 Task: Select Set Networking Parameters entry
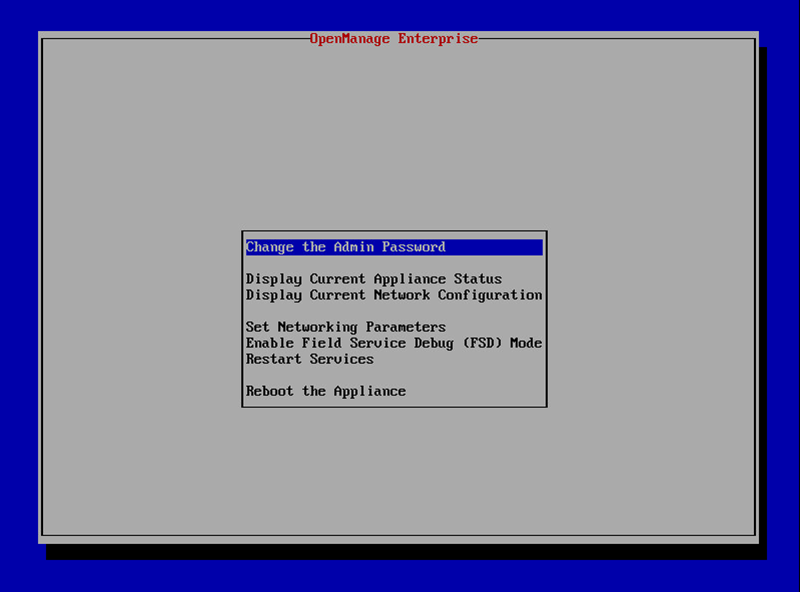tap(345, 327)
